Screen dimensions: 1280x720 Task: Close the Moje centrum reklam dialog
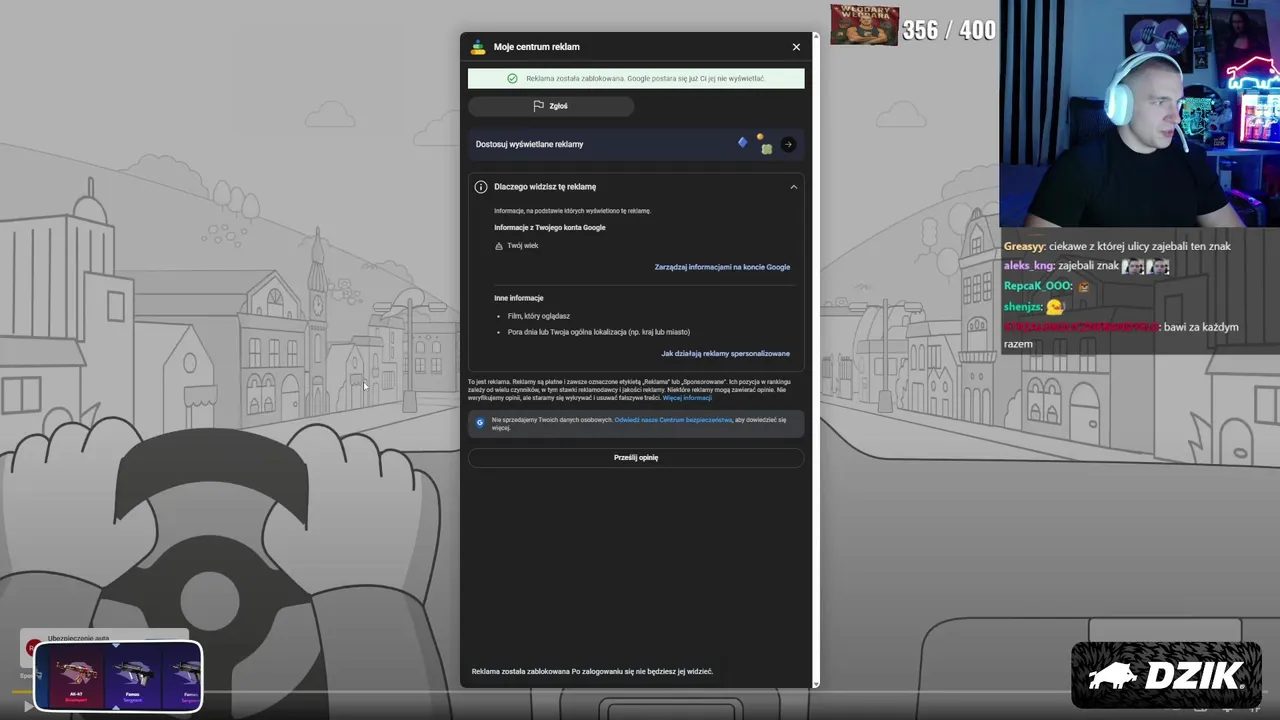pyautogui.click(x=796, y=47)
